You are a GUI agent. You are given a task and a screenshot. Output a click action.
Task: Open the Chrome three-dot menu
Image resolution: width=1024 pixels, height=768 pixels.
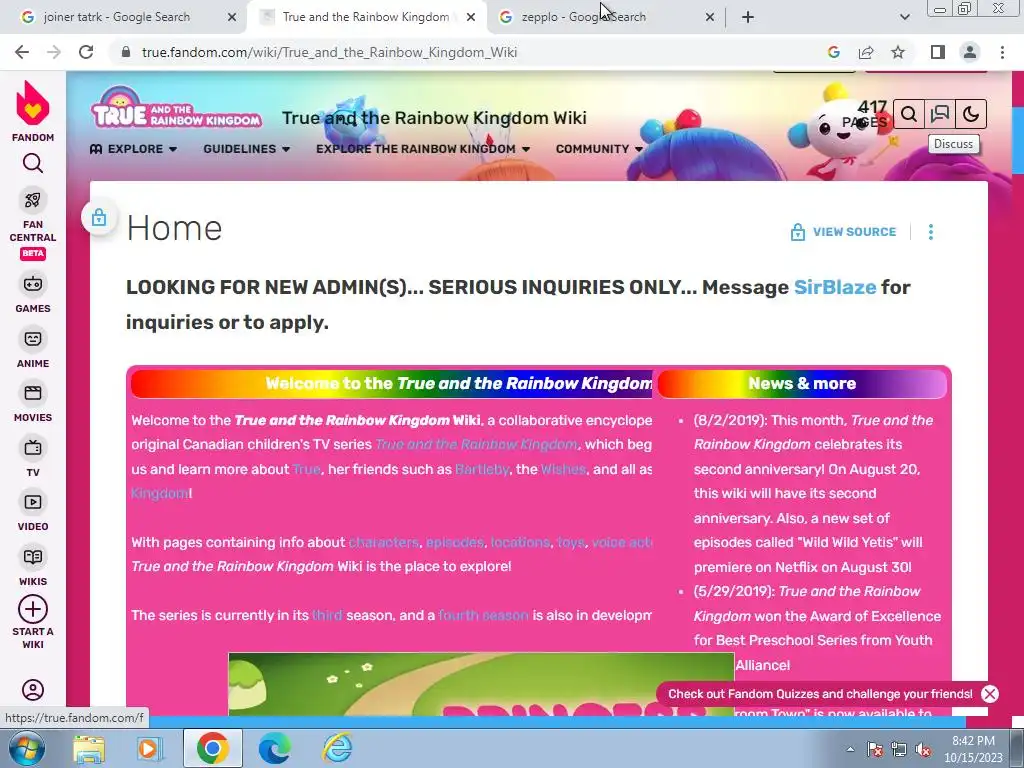1002,52
